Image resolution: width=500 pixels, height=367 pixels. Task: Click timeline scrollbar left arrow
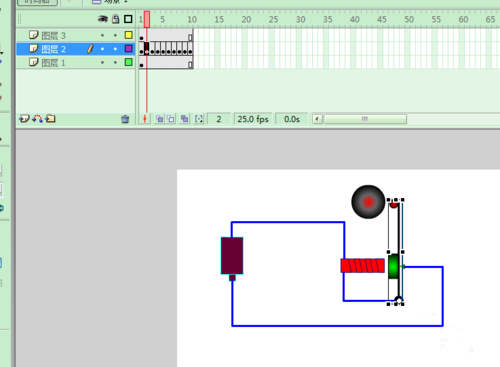[317, 119]
